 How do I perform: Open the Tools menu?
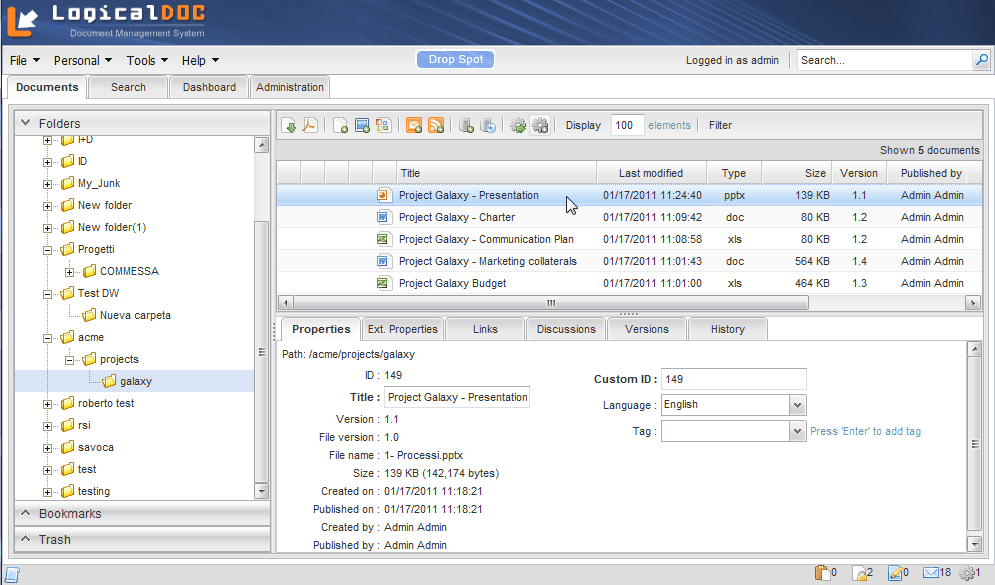pos(146,60)
